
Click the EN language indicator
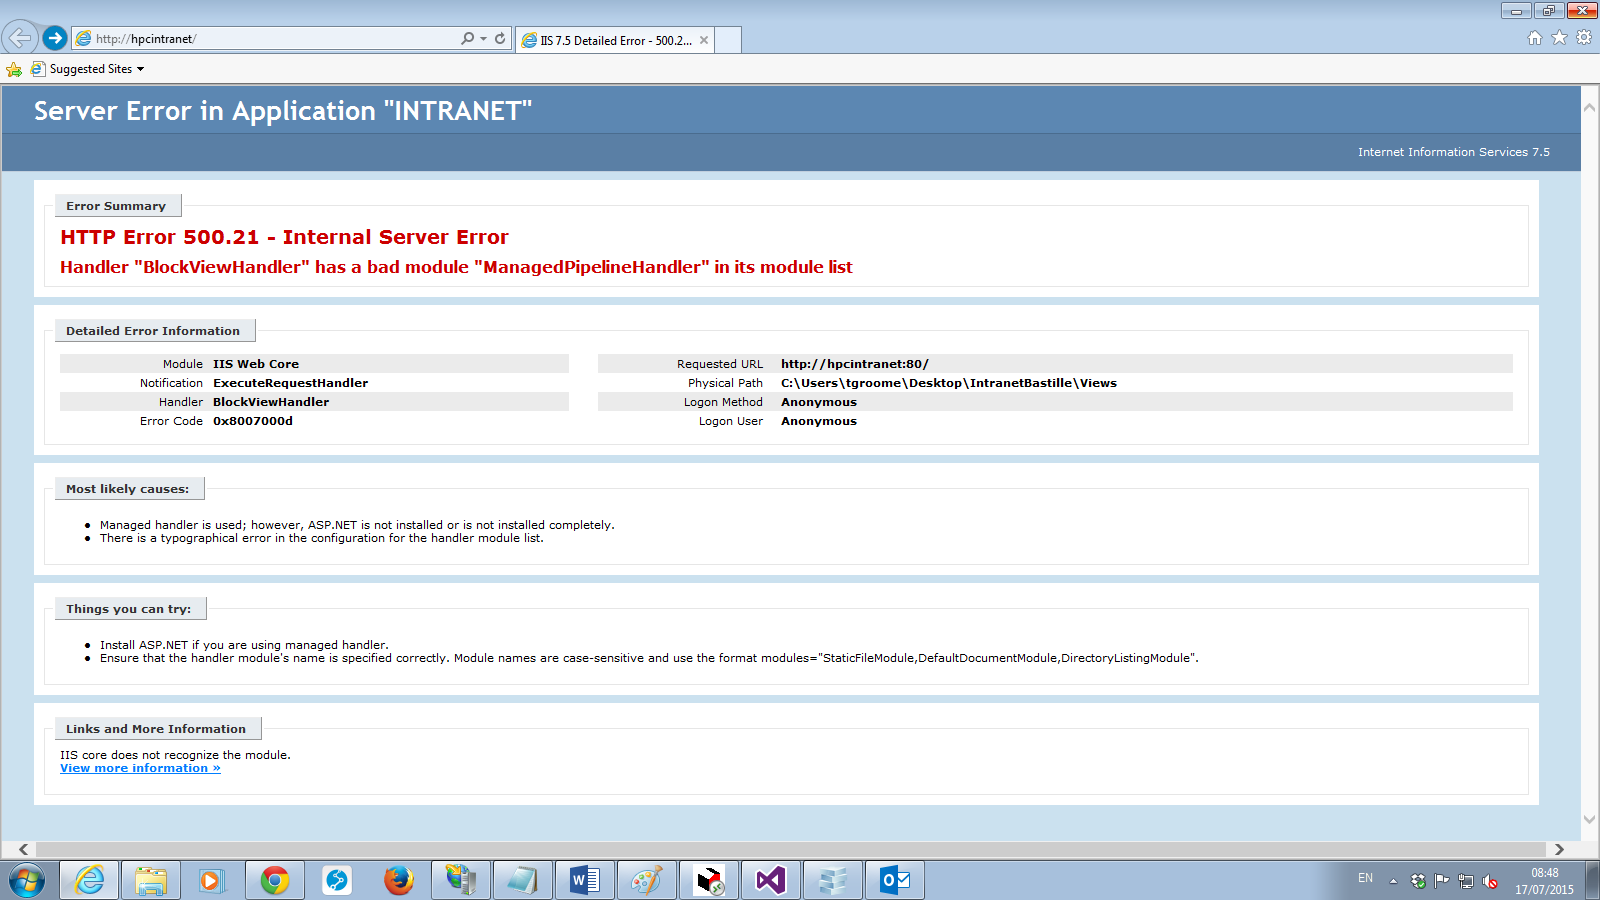pyautogui.click(x=1365, y=878)
